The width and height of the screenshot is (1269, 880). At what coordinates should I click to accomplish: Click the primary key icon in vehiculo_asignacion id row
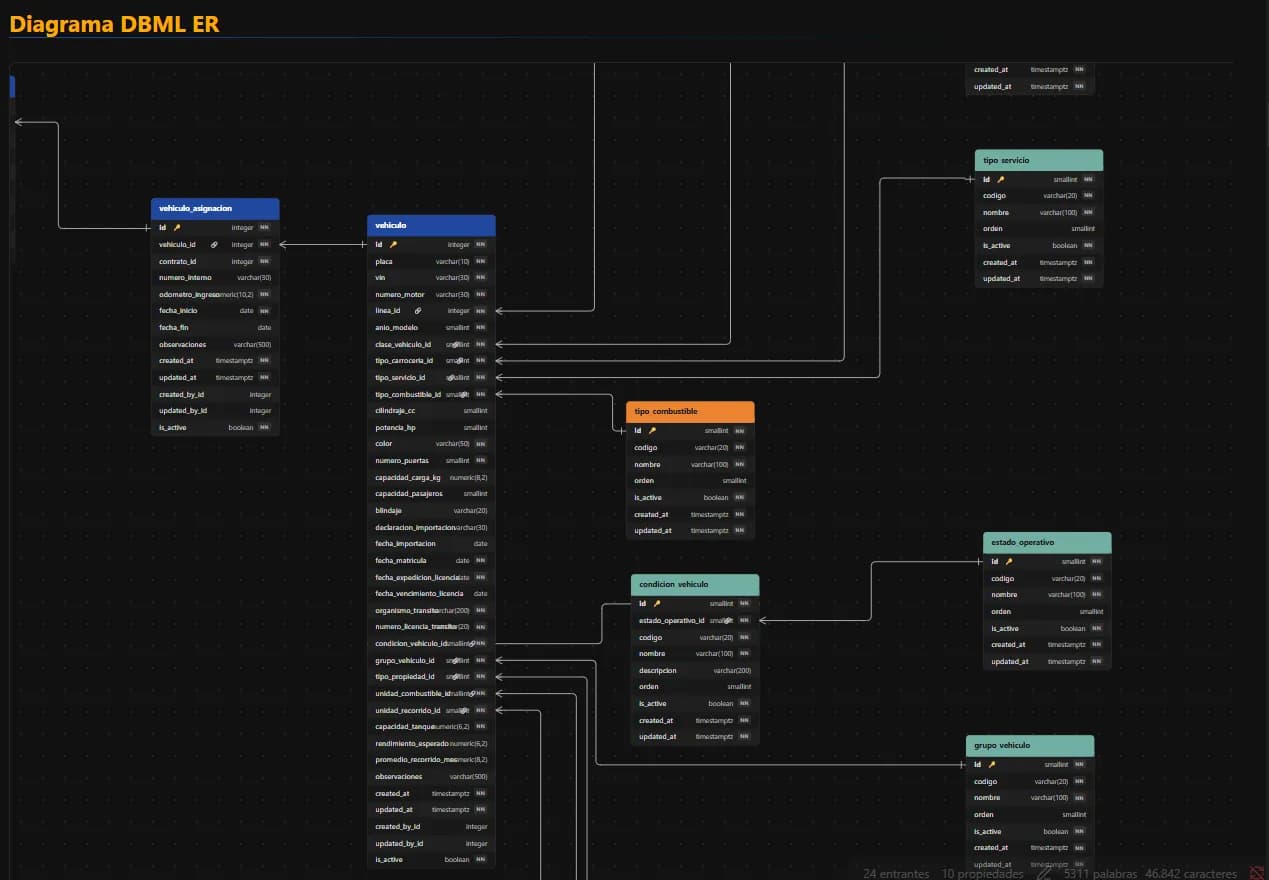pyautogui.click(x=177, y=228)
